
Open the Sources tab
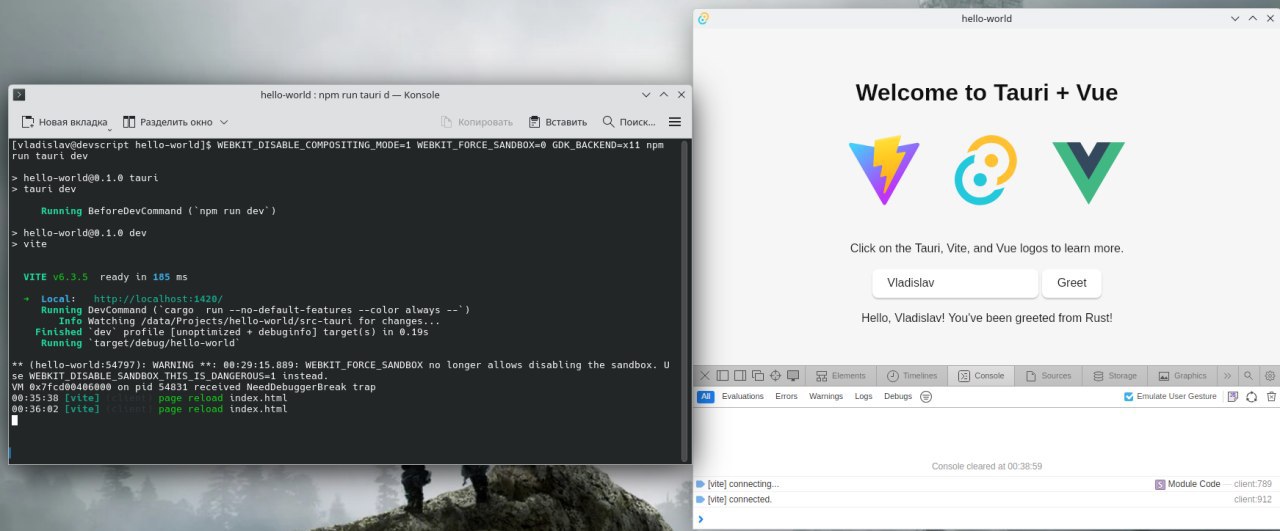tap(1049, 376)
